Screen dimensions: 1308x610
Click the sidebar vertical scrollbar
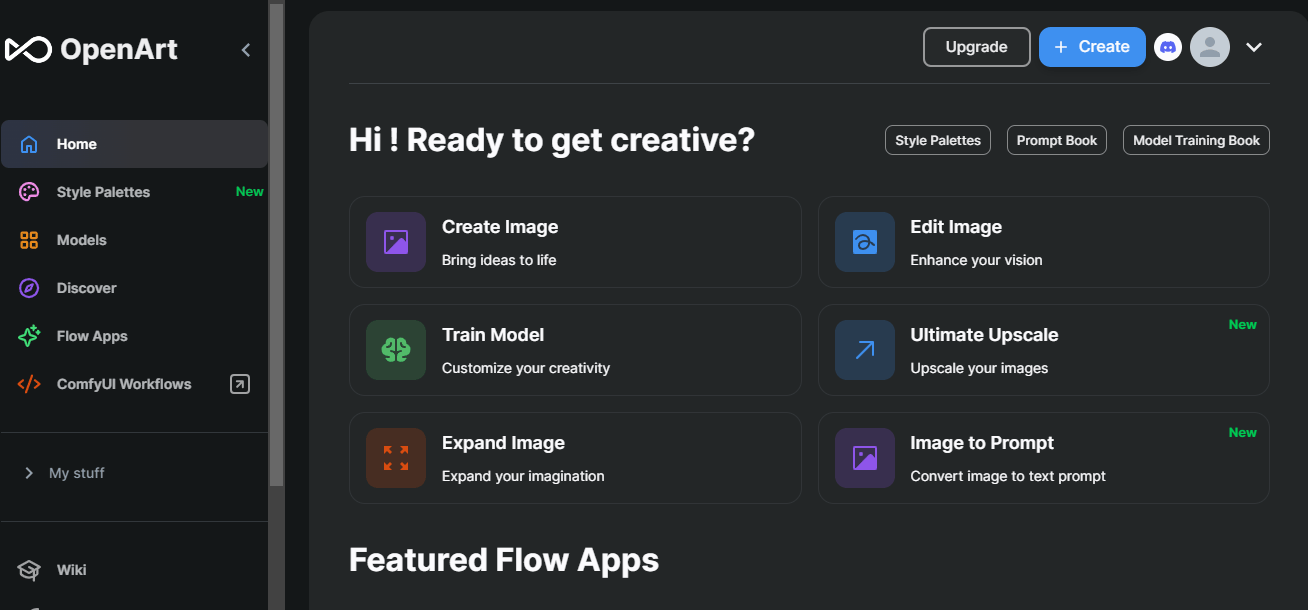(276, 250)
